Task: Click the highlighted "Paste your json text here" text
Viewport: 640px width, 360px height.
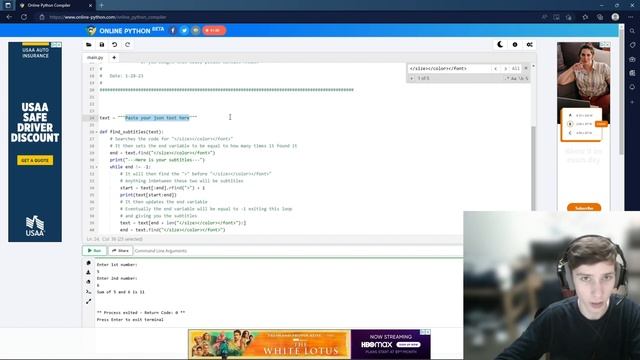Action: (157, 118)
